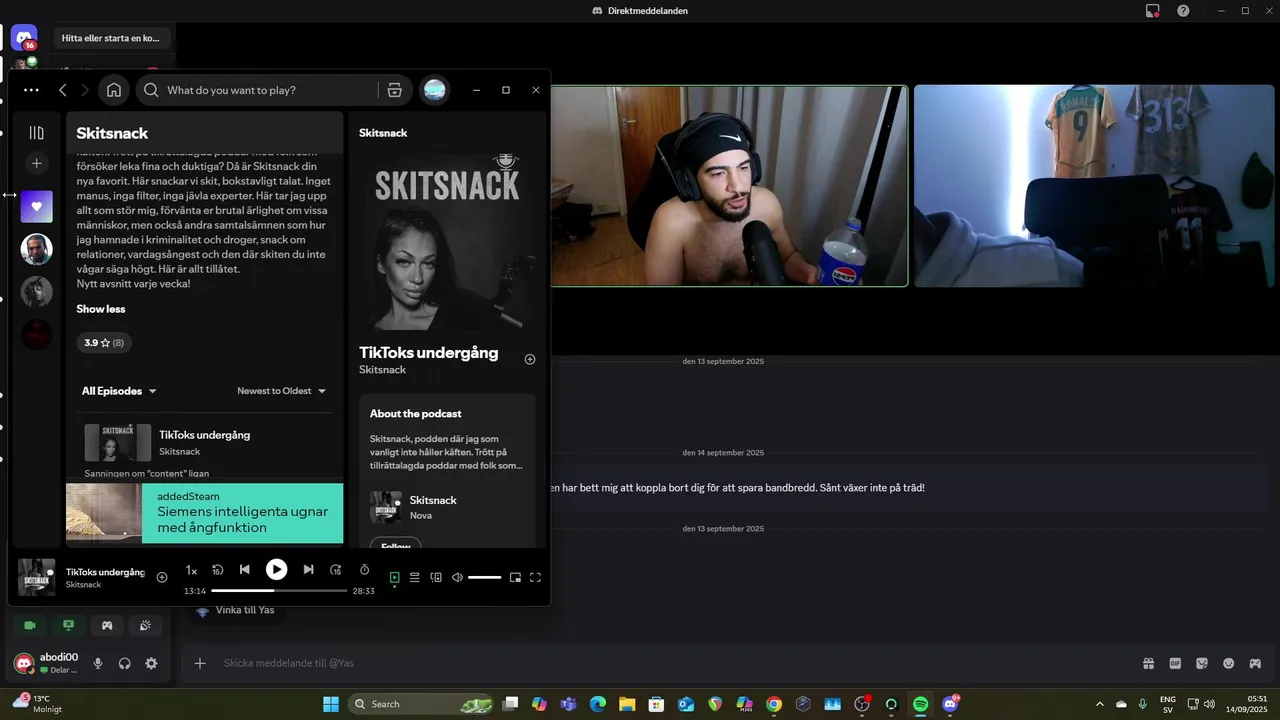Open Discord user settings gear
Screen dimensions: 1280x720
click(151, 663)
